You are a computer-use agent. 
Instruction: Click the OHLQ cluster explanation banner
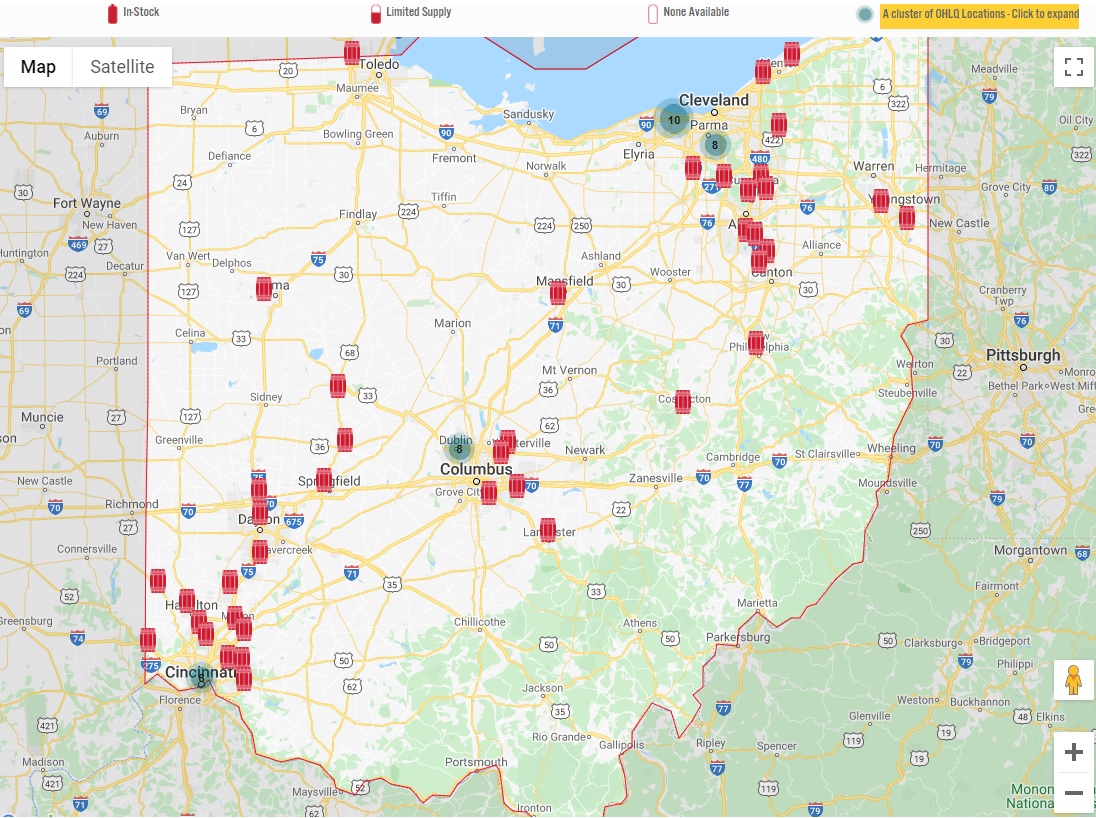[977, 14]
